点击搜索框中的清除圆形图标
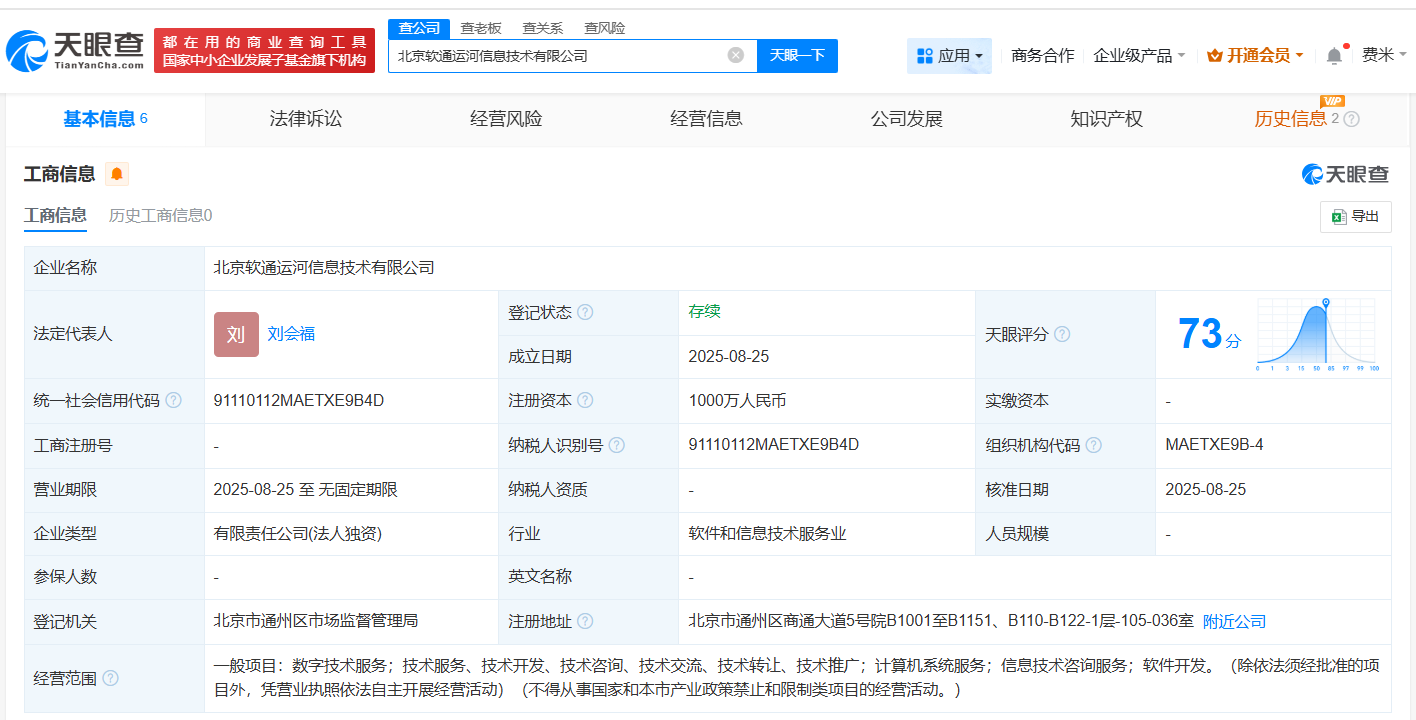The width and height of the screenshot is (1416, 720). coord(737,55)
